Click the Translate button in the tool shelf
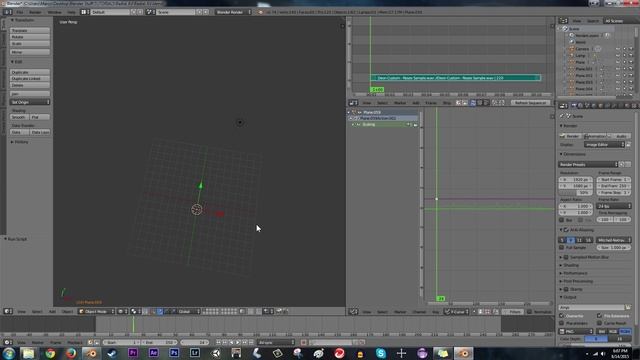 click(30, 31)
